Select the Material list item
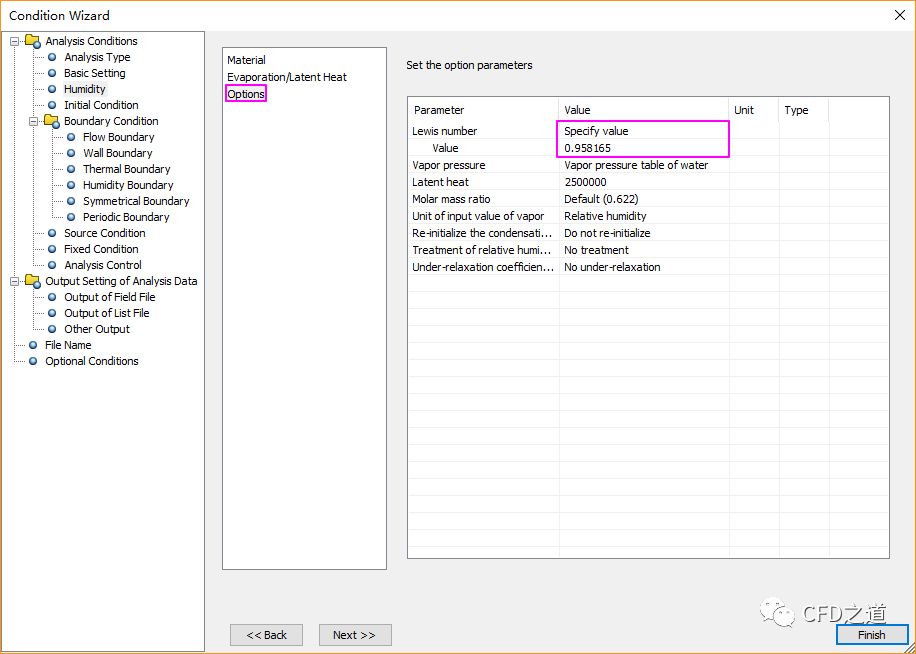 pyautogui.click(x=246, y=60)
